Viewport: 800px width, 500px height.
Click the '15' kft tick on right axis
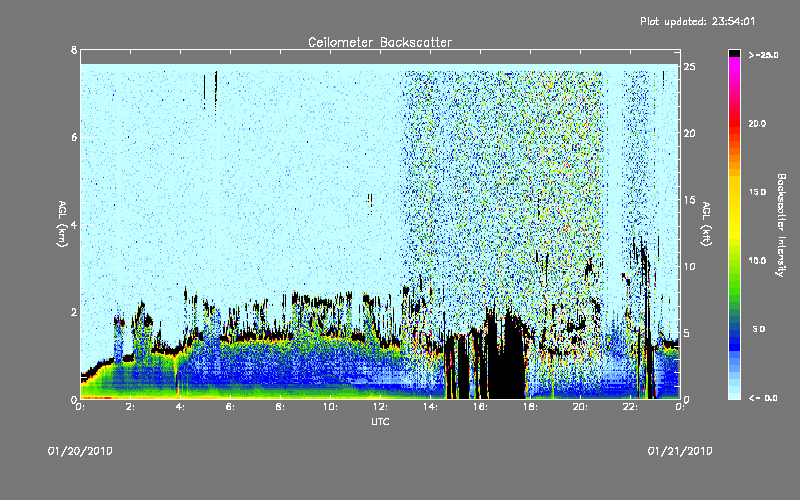[x=689, y=200]
